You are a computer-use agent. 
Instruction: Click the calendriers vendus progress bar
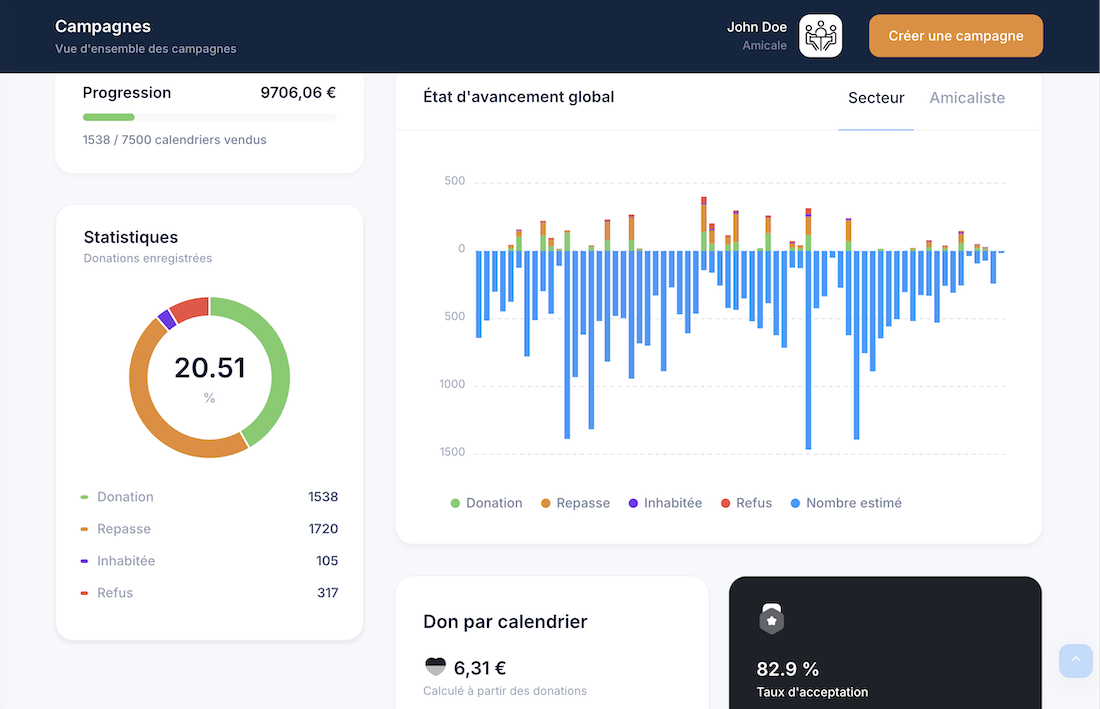209,117
